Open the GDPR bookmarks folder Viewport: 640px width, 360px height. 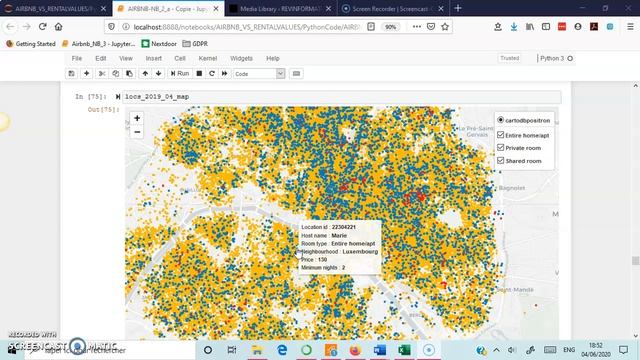(x=195, y=44)
